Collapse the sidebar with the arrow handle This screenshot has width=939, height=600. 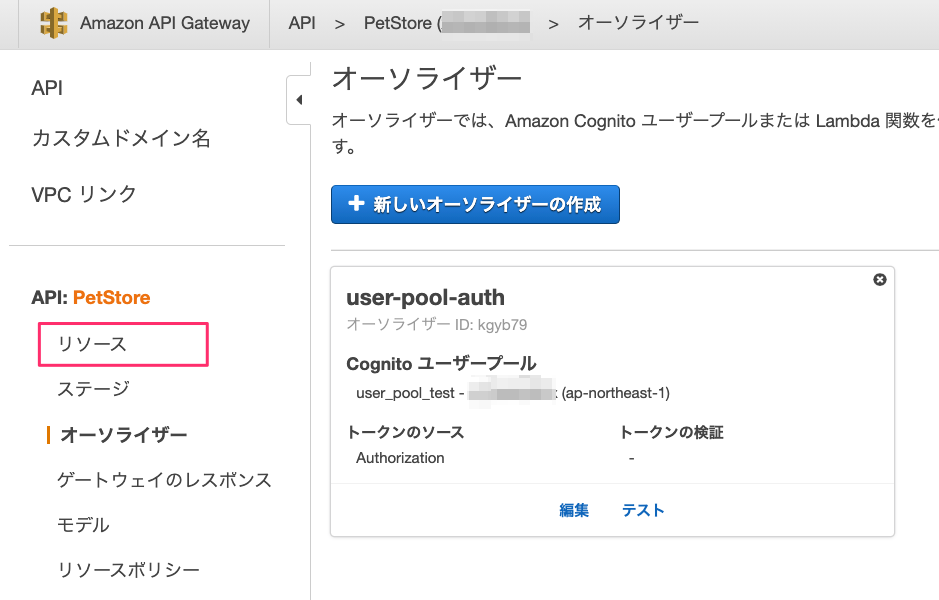click(x=299, y=100)
